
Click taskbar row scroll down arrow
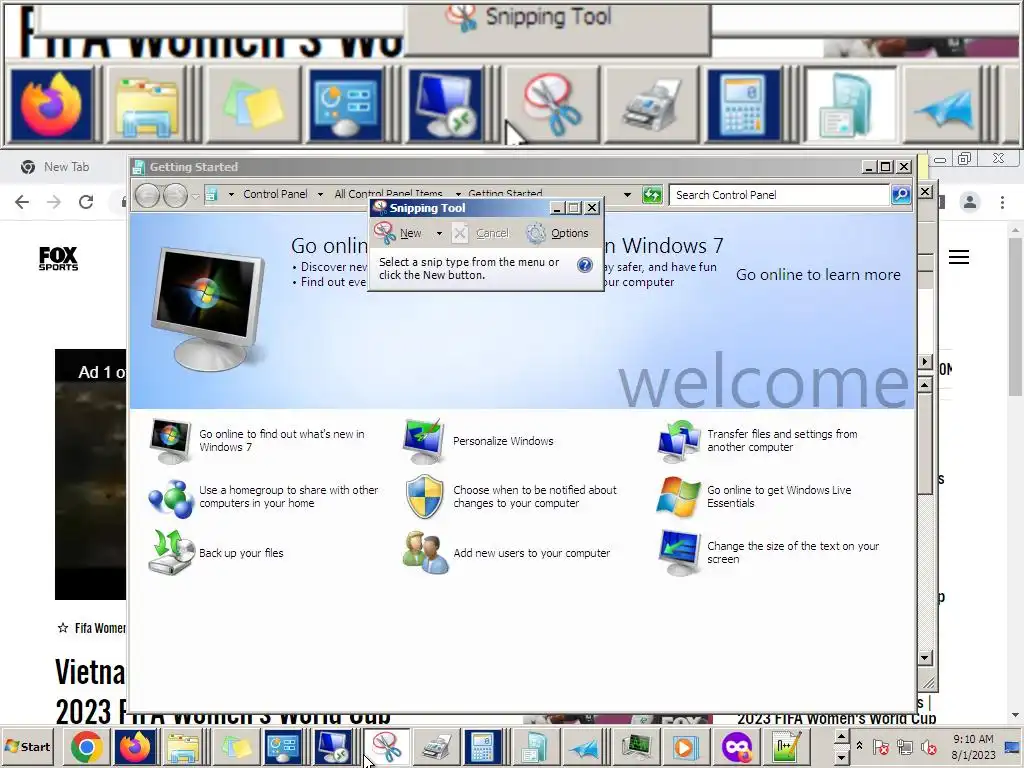[841, 757]
